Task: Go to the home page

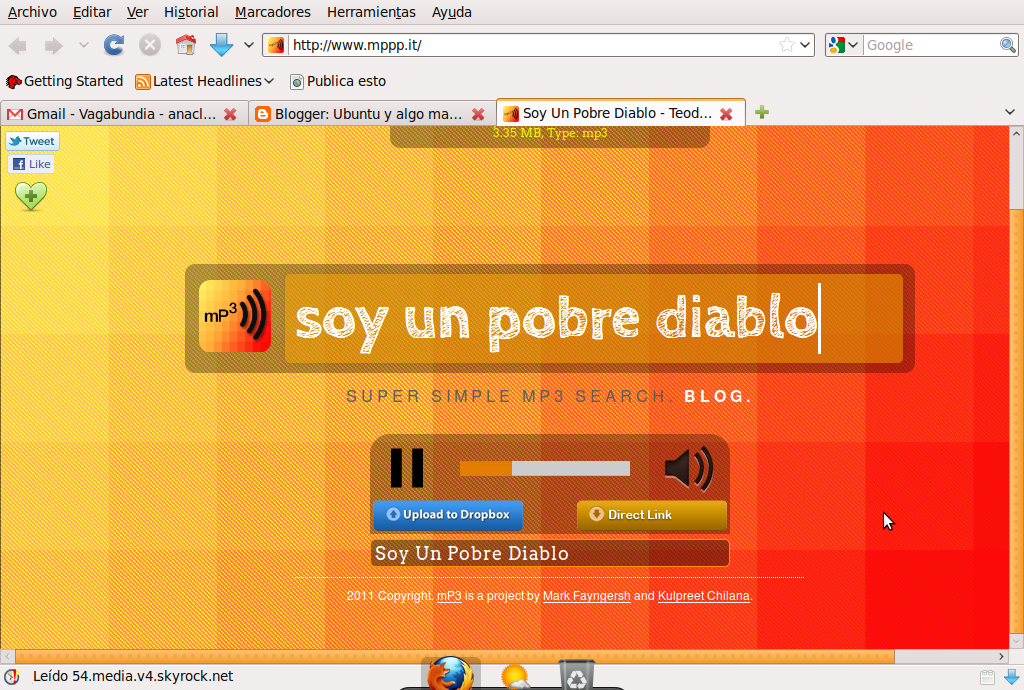Action: (186, 45)
